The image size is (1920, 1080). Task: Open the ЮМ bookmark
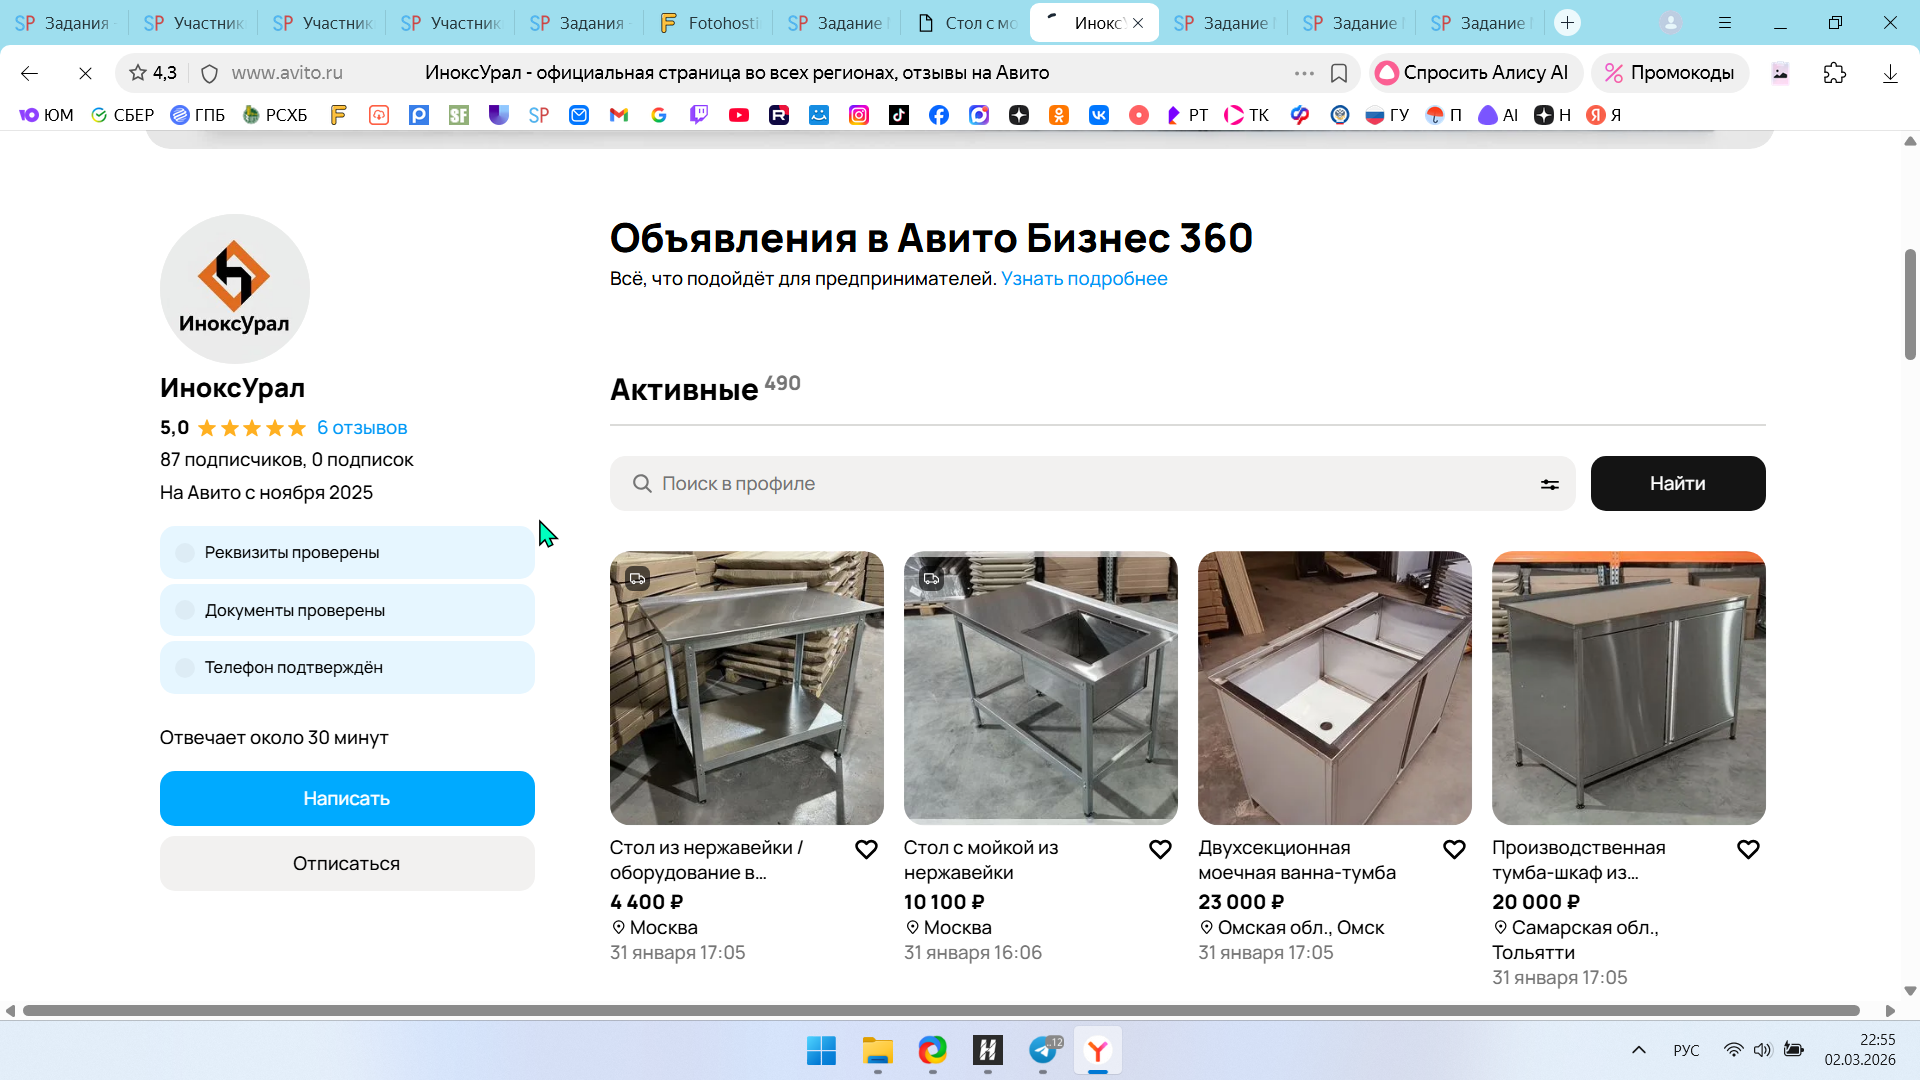pos(47,115)
